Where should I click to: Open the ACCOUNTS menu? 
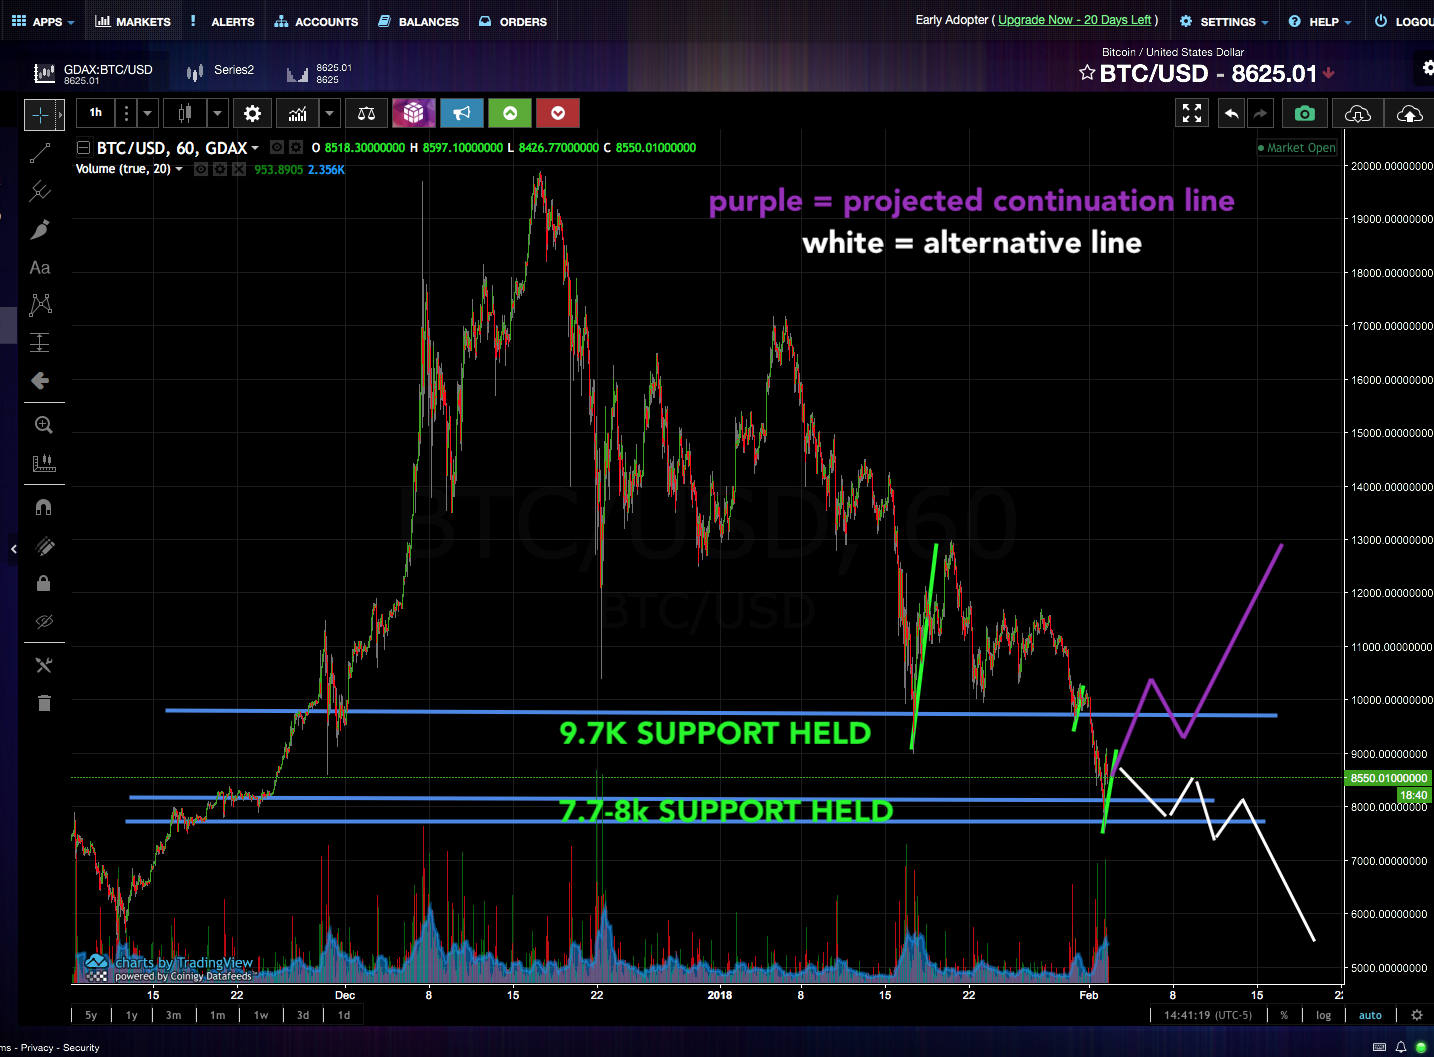(316, 21)
